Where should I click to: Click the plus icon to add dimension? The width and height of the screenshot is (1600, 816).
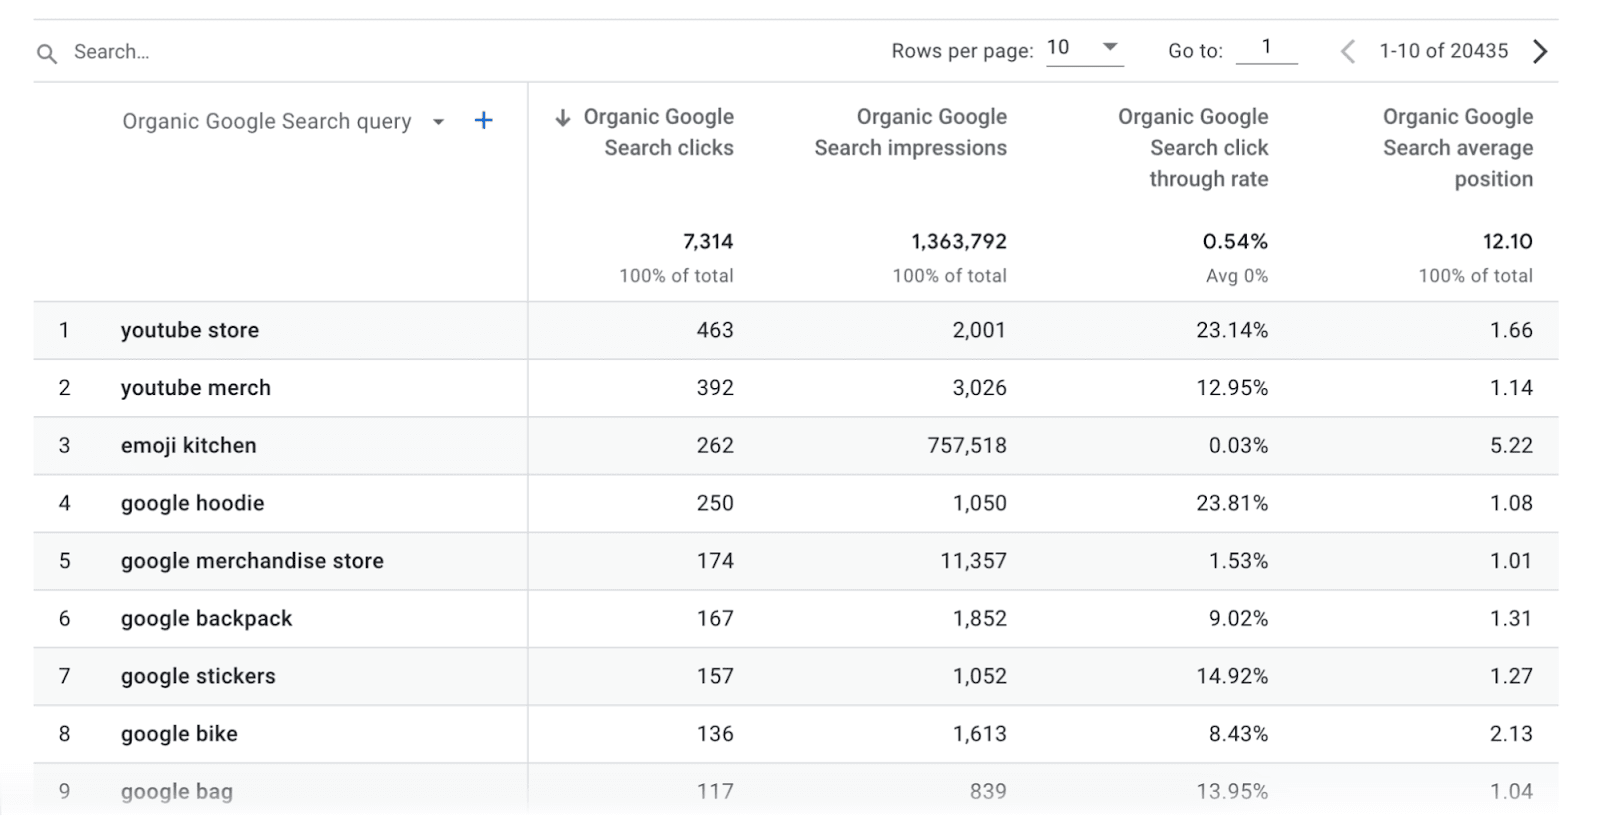[x=483, y=121]
